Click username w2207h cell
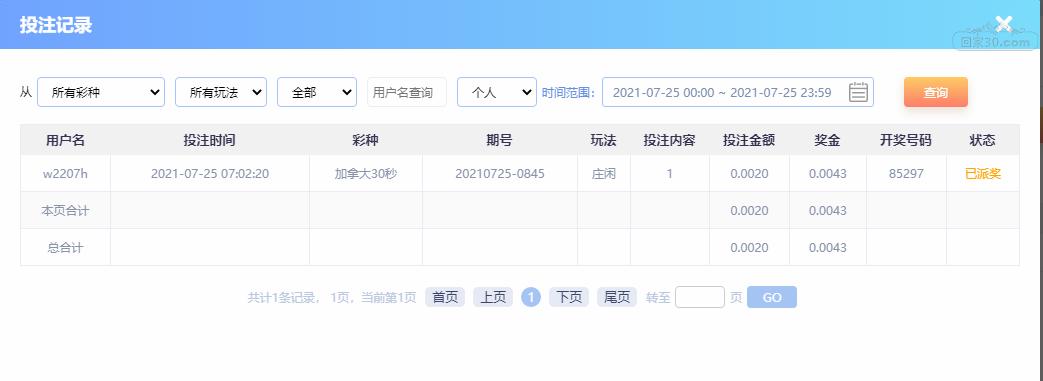Screen dimensions: 1043x381 pyautogui.click(x=65, y=174)
